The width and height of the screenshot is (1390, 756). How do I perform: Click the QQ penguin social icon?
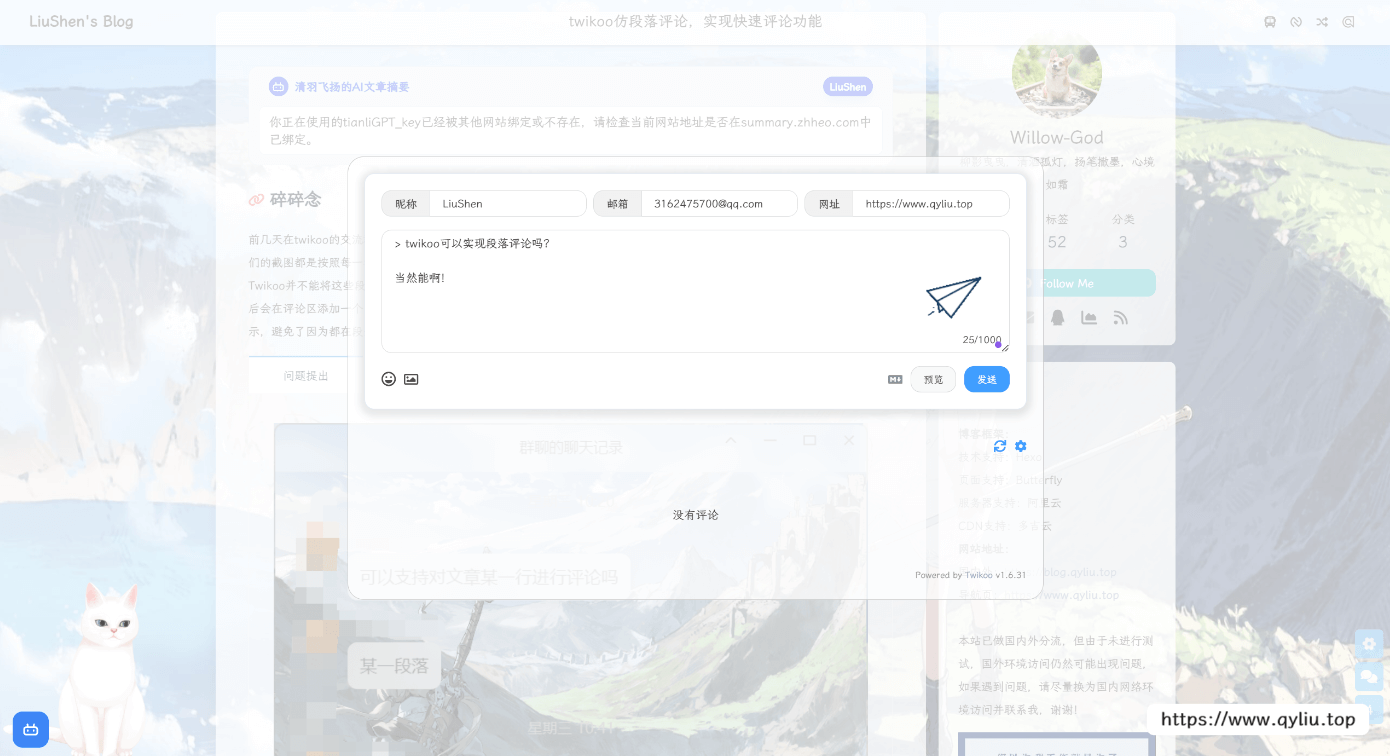(x=1058, y=317)
